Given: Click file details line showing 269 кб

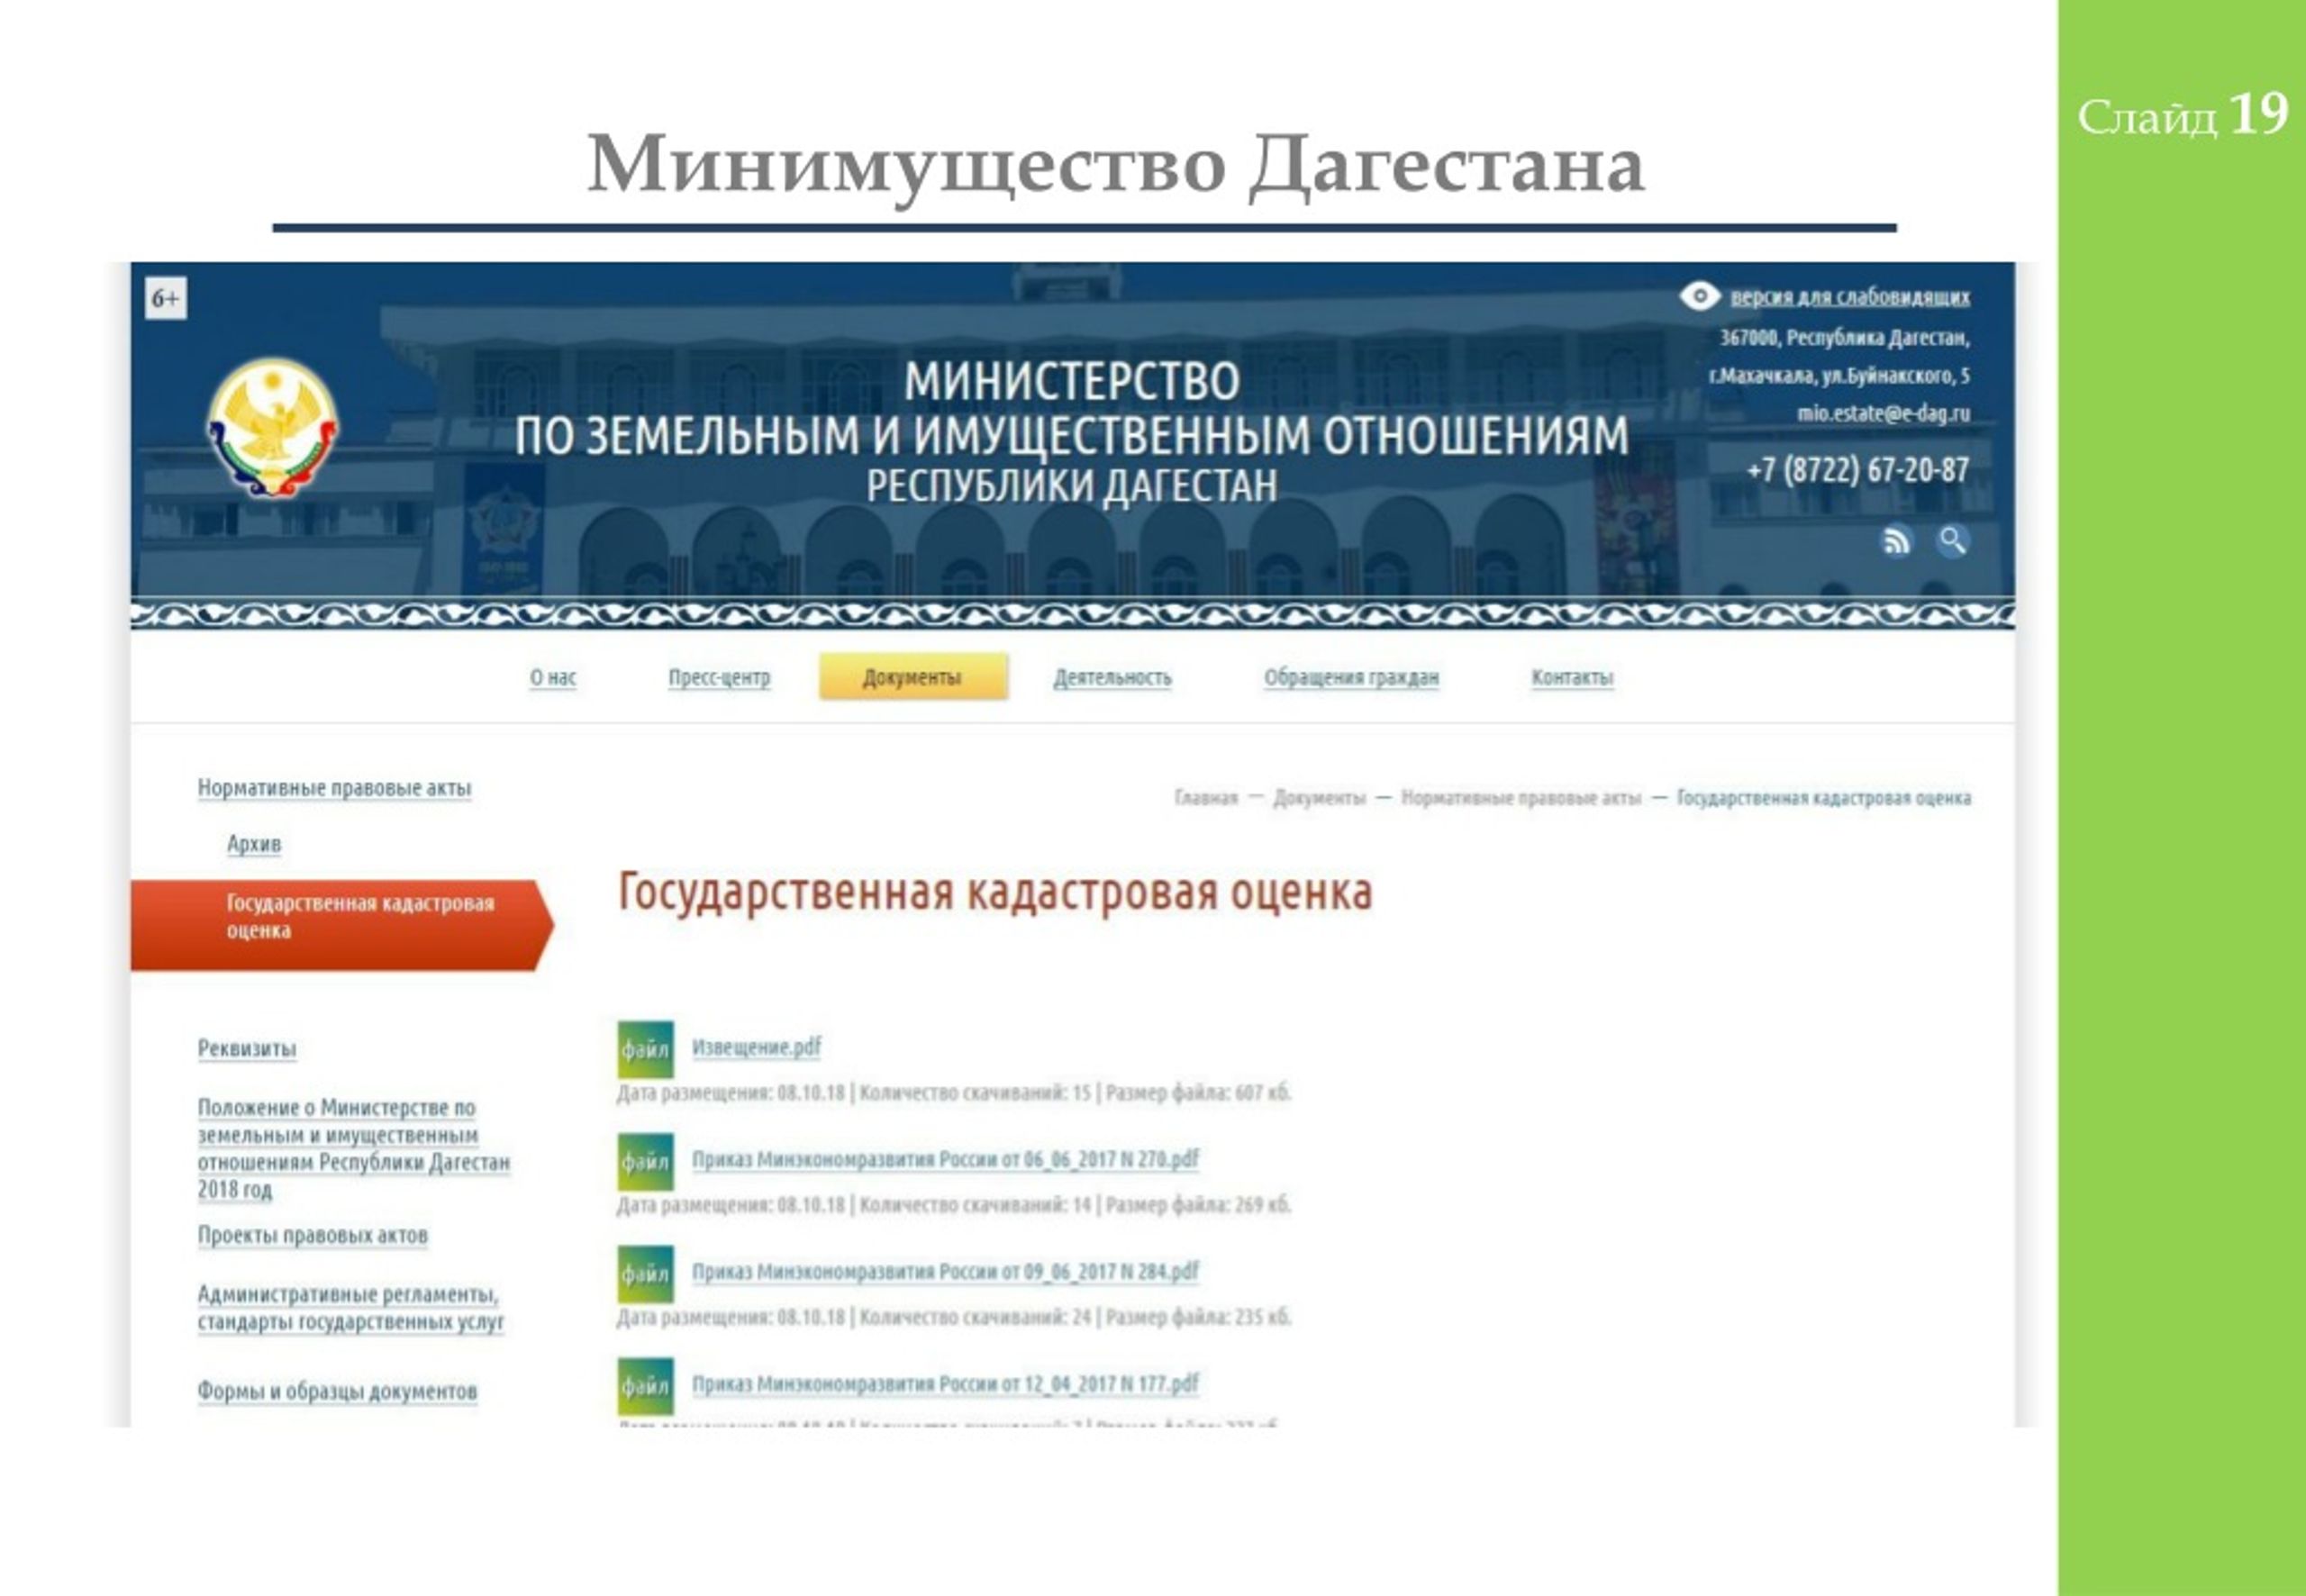Looking at the screenshot, I should 954,1204.
